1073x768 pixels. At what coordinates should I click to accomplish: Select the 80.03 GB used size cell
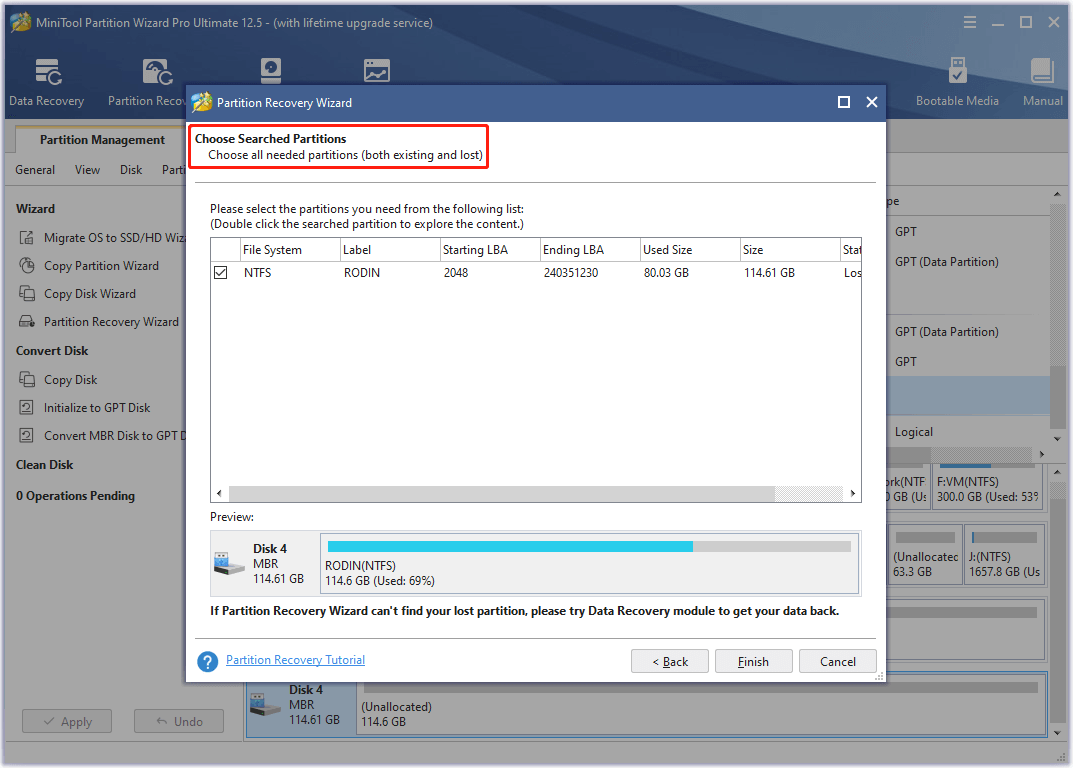pyautogui.click(x=666, y=272)
